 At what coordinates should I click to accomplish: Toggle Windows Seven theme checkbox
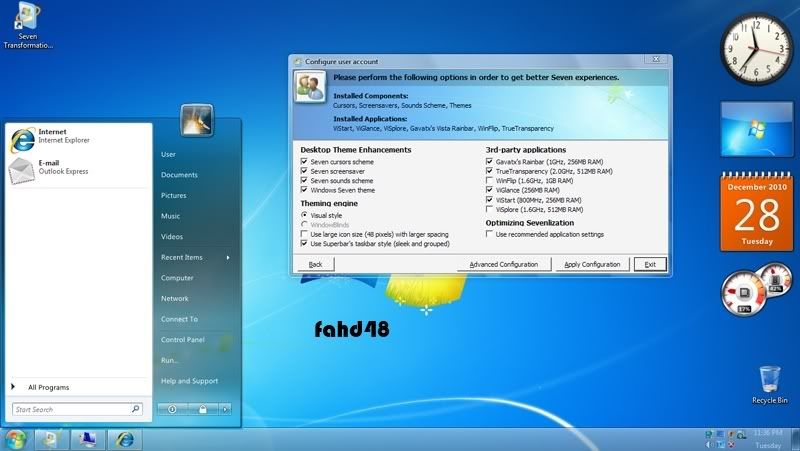click(304, 190)
